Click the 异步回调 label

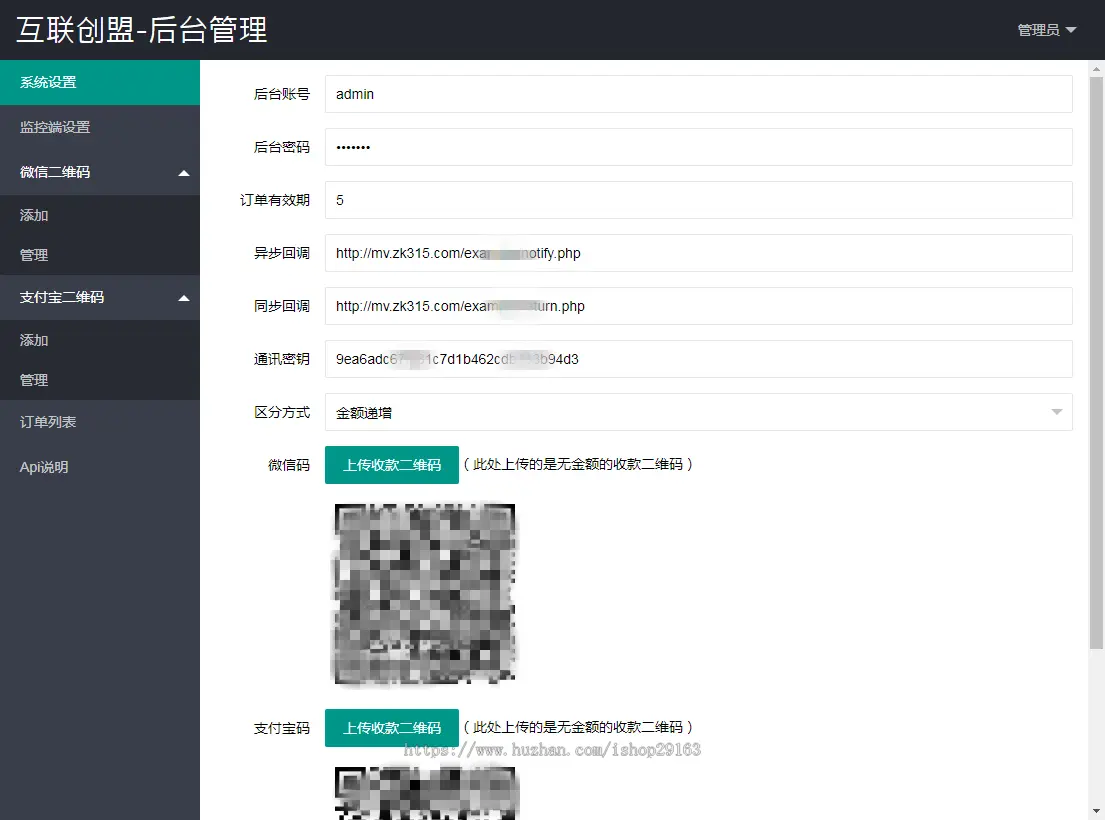(282, 253)
